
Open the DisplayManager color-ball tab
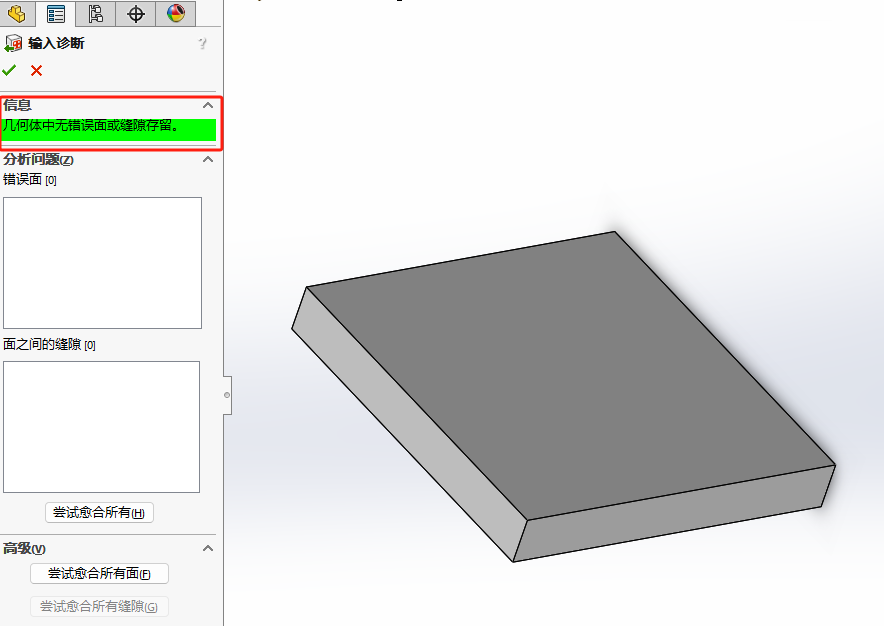(x=176, y=14)
